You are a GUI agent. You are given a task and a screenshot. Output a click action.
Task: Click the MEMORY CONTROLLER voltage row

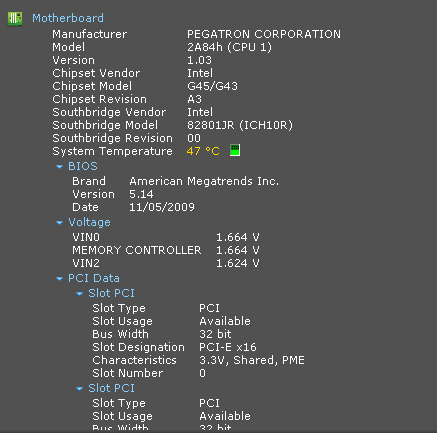(x=166, y=250)
